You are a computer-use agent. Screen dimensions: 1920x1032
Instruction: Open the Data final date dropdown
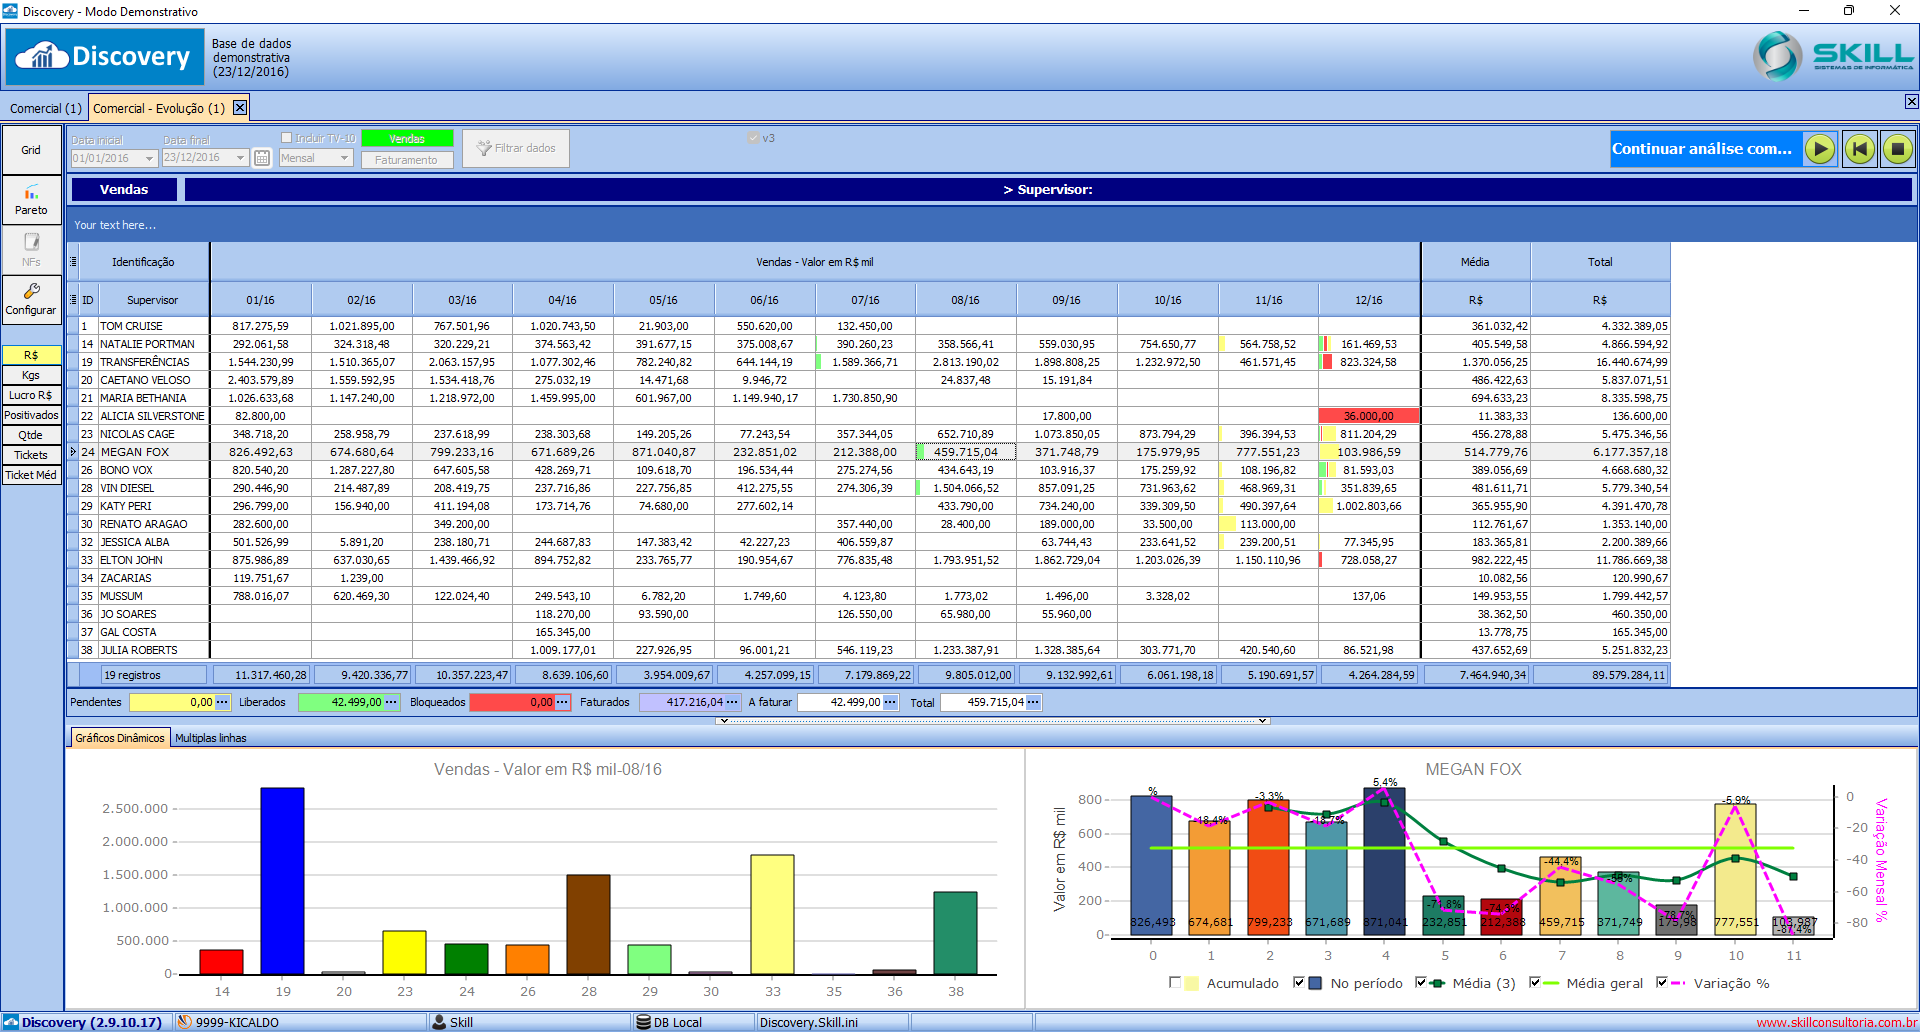241,158
